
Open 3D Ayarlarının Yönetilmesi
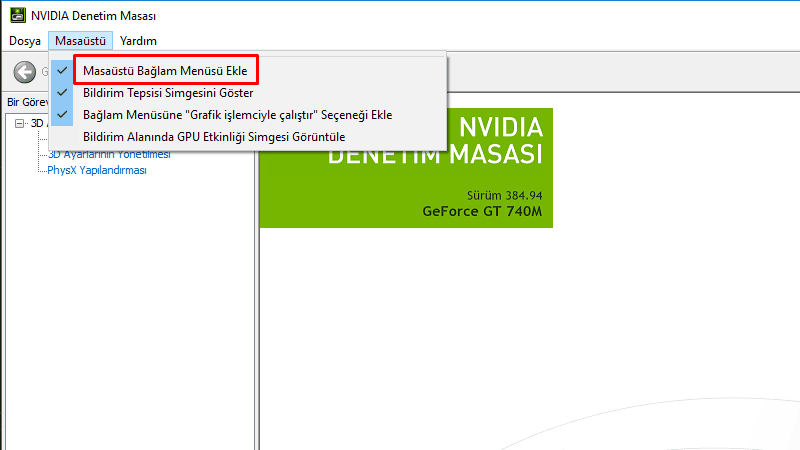[110, 155]
